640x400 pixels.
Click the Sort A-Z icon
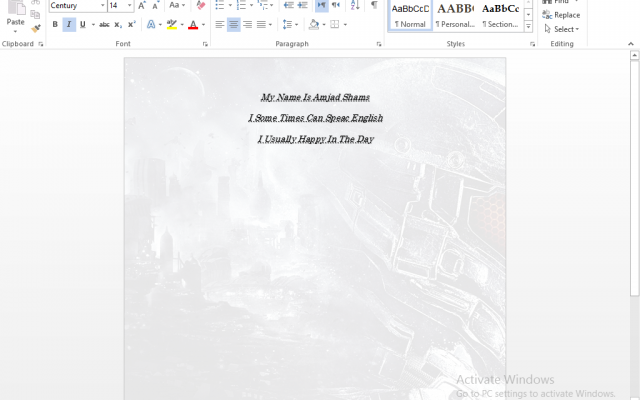click(355, 5)
